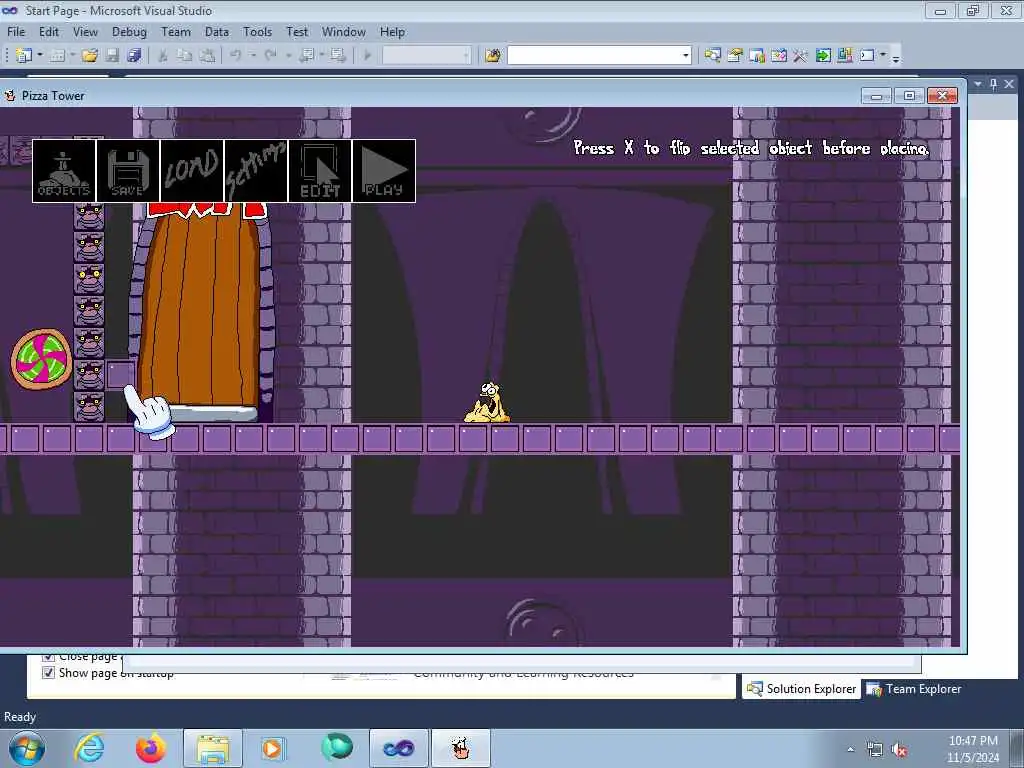The image size is (1024, 768).
Task: Click the Add New Item toolbar icon
Action: [x=57, y=56]
